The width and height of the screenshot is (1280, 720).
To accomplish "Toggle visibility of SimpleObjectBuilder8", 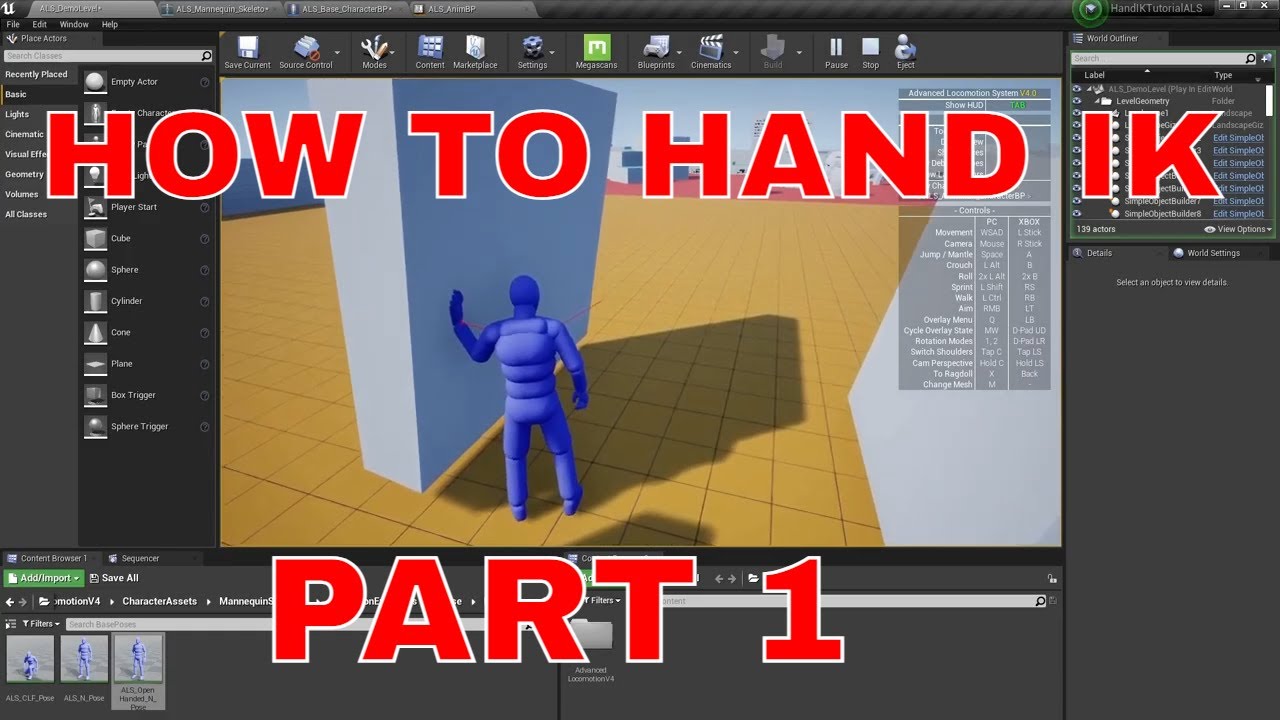I will (1077, 214).
